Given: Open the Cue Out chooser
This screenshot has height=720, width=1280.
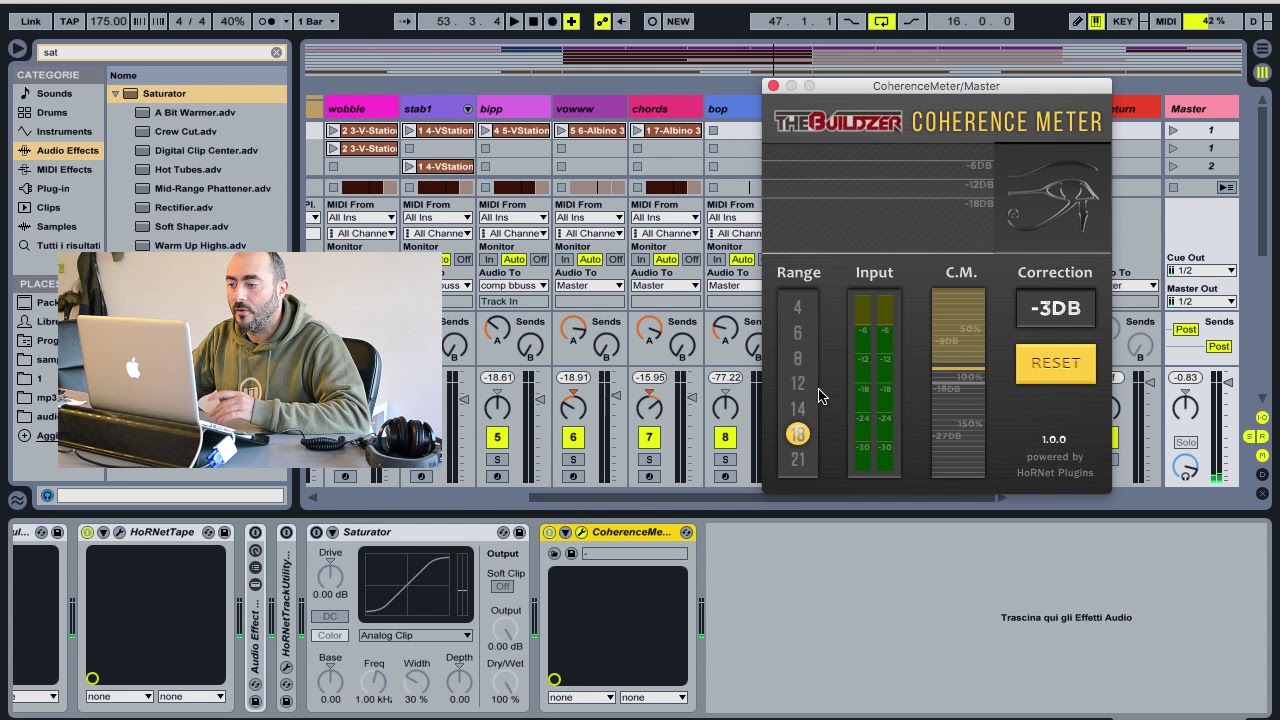Looking at the screenshot, I should click(x=1202, y=271).
